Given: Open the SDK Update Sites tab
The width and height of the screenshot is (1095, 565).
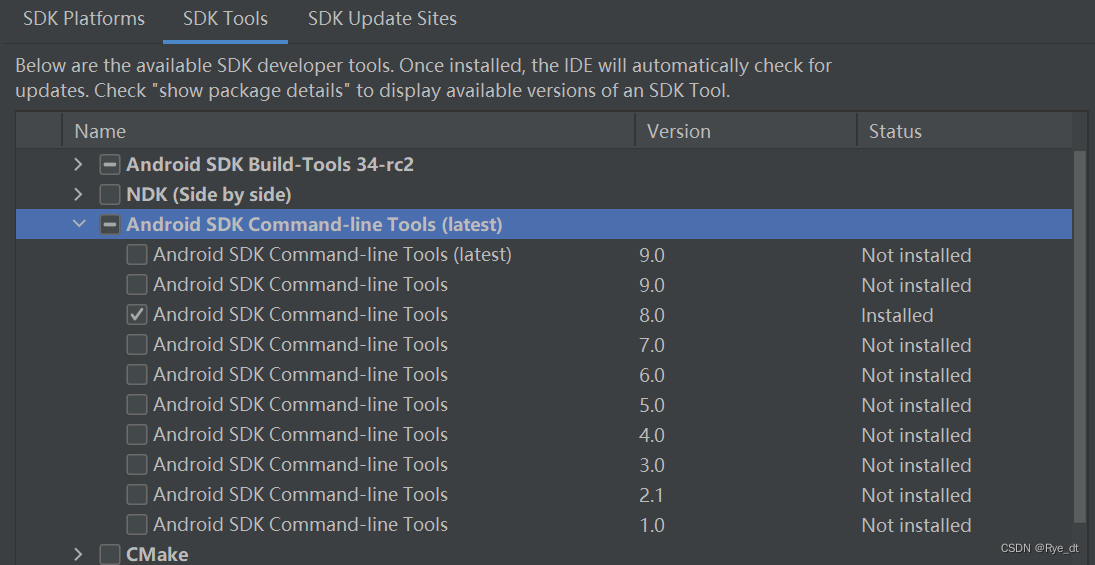Looking at the screenshot, I should (x=382, y=19).
